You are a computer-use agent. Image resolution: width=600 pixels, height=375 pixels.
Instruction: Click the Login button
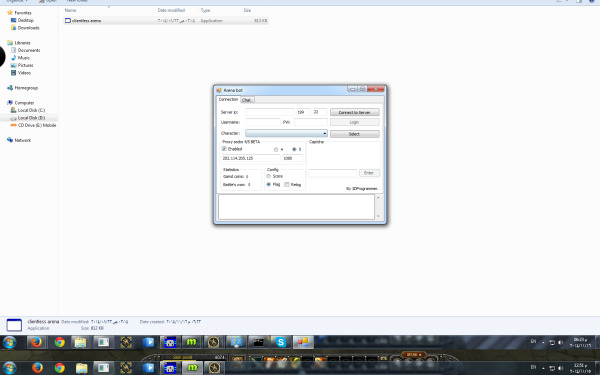pos(355,122)
